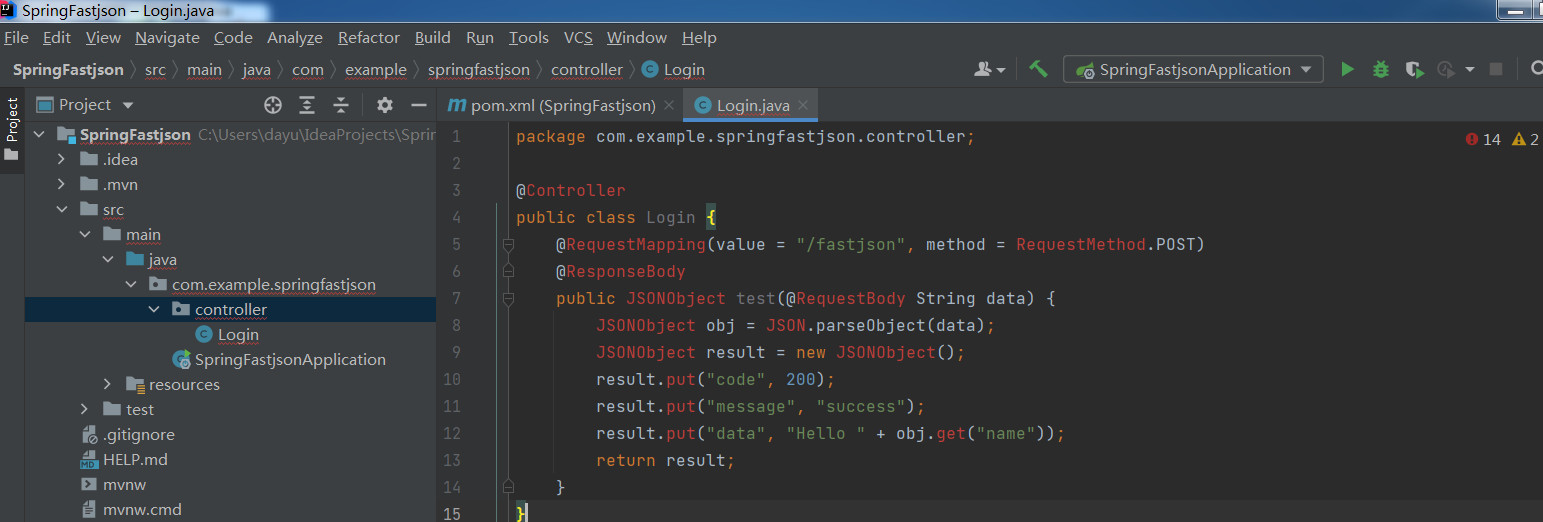Click the example breadcrumb in navigation bar

pos(376,70)
